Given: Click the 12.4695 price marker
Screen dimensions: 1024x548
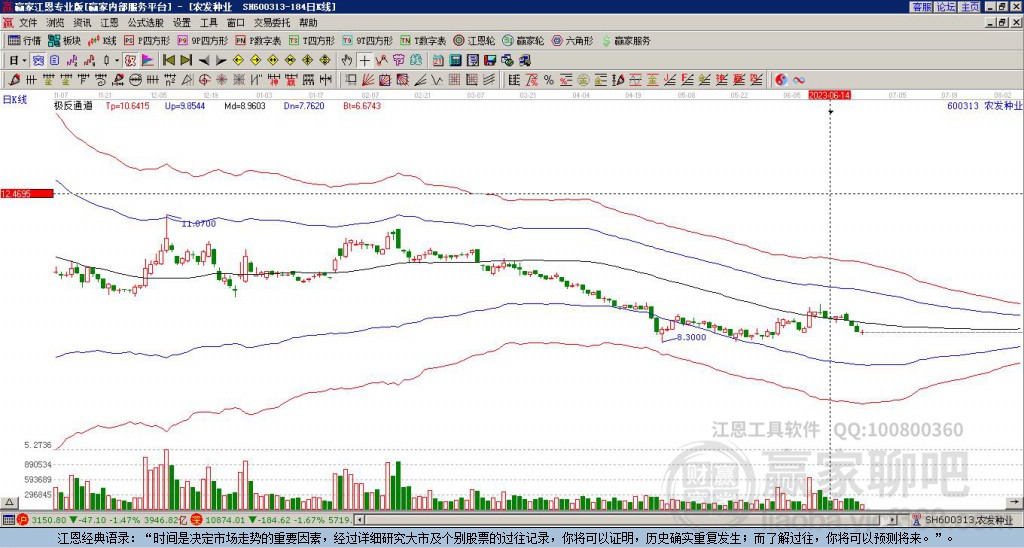Looking at the screenshot, I should click(27, 194).
